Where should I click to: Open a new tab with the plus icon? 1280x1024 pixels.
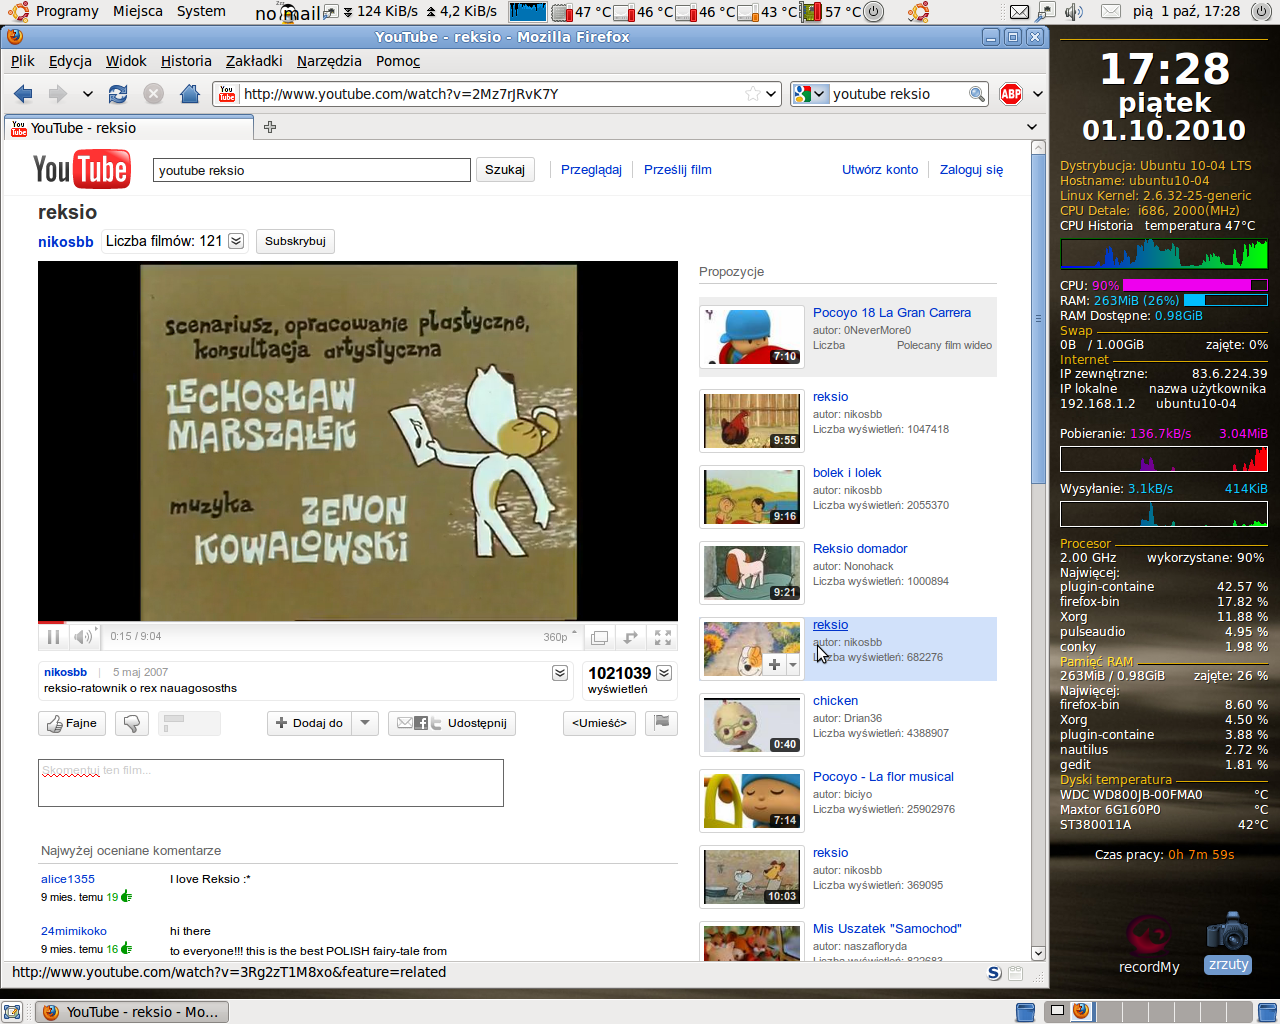pyautogui.click(x=270, y=127)
